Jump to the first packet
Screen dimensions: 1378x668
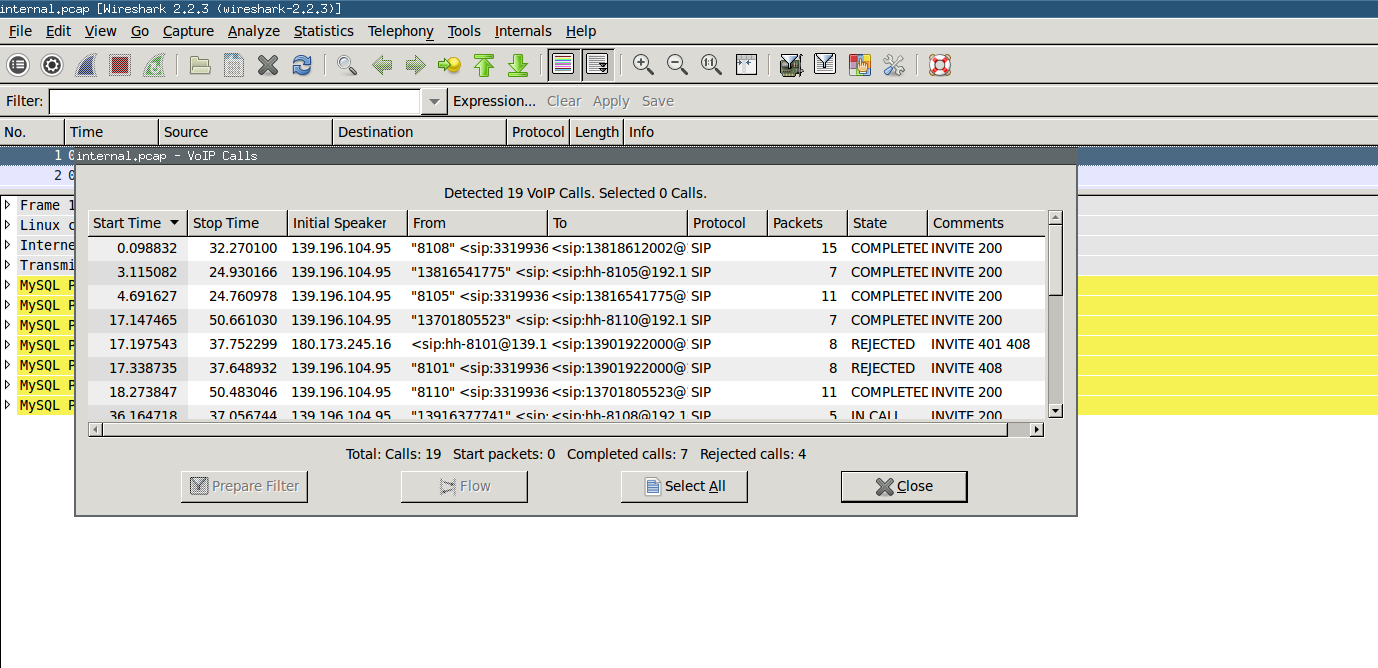coord(484,66)
